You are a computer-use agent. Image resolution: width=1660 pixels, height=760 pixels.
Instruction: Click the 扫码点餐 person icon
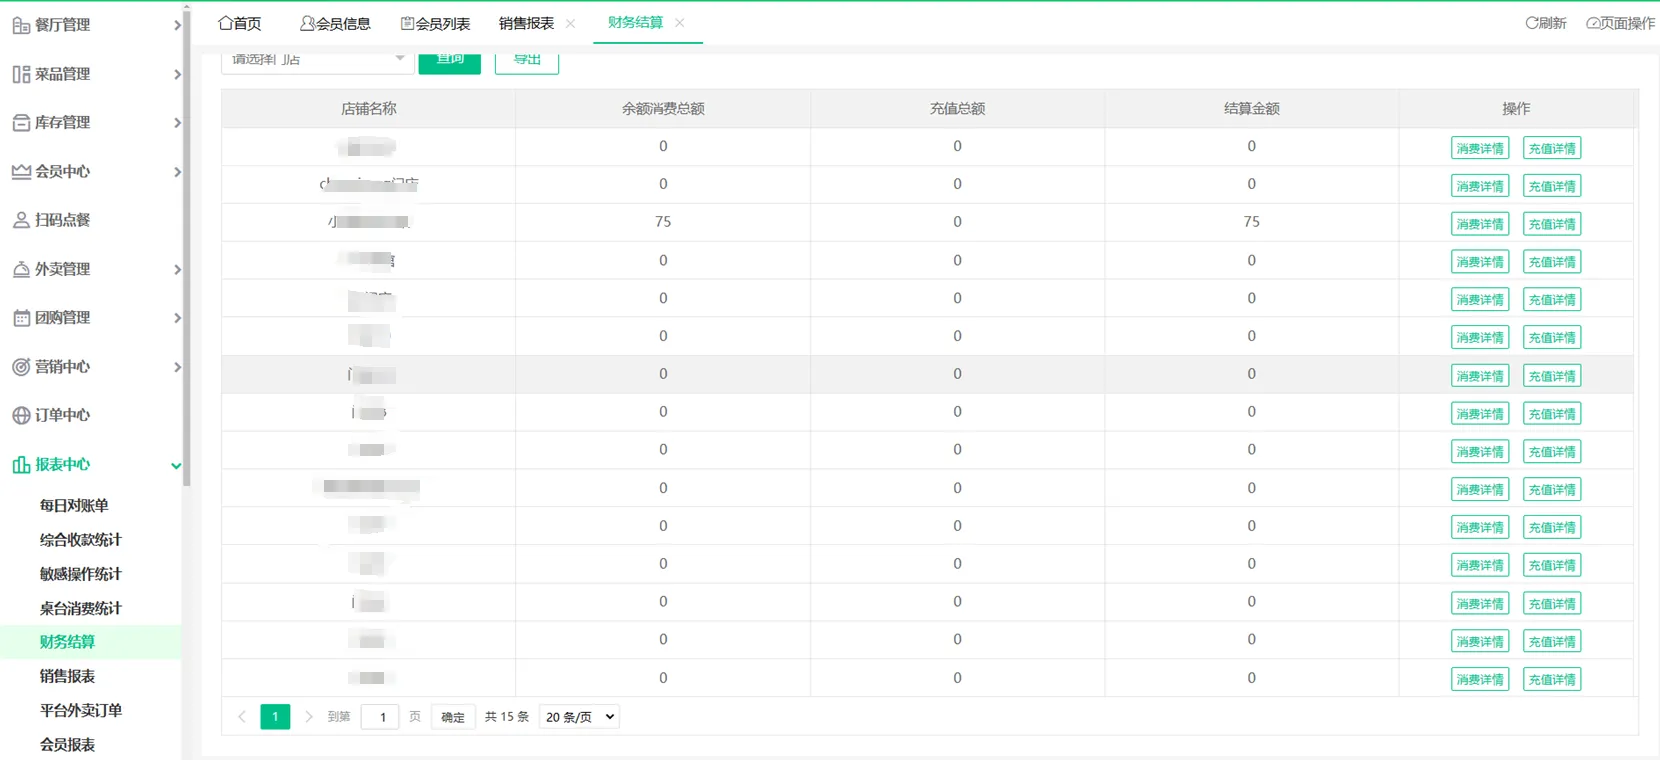(x=21, y=220)
